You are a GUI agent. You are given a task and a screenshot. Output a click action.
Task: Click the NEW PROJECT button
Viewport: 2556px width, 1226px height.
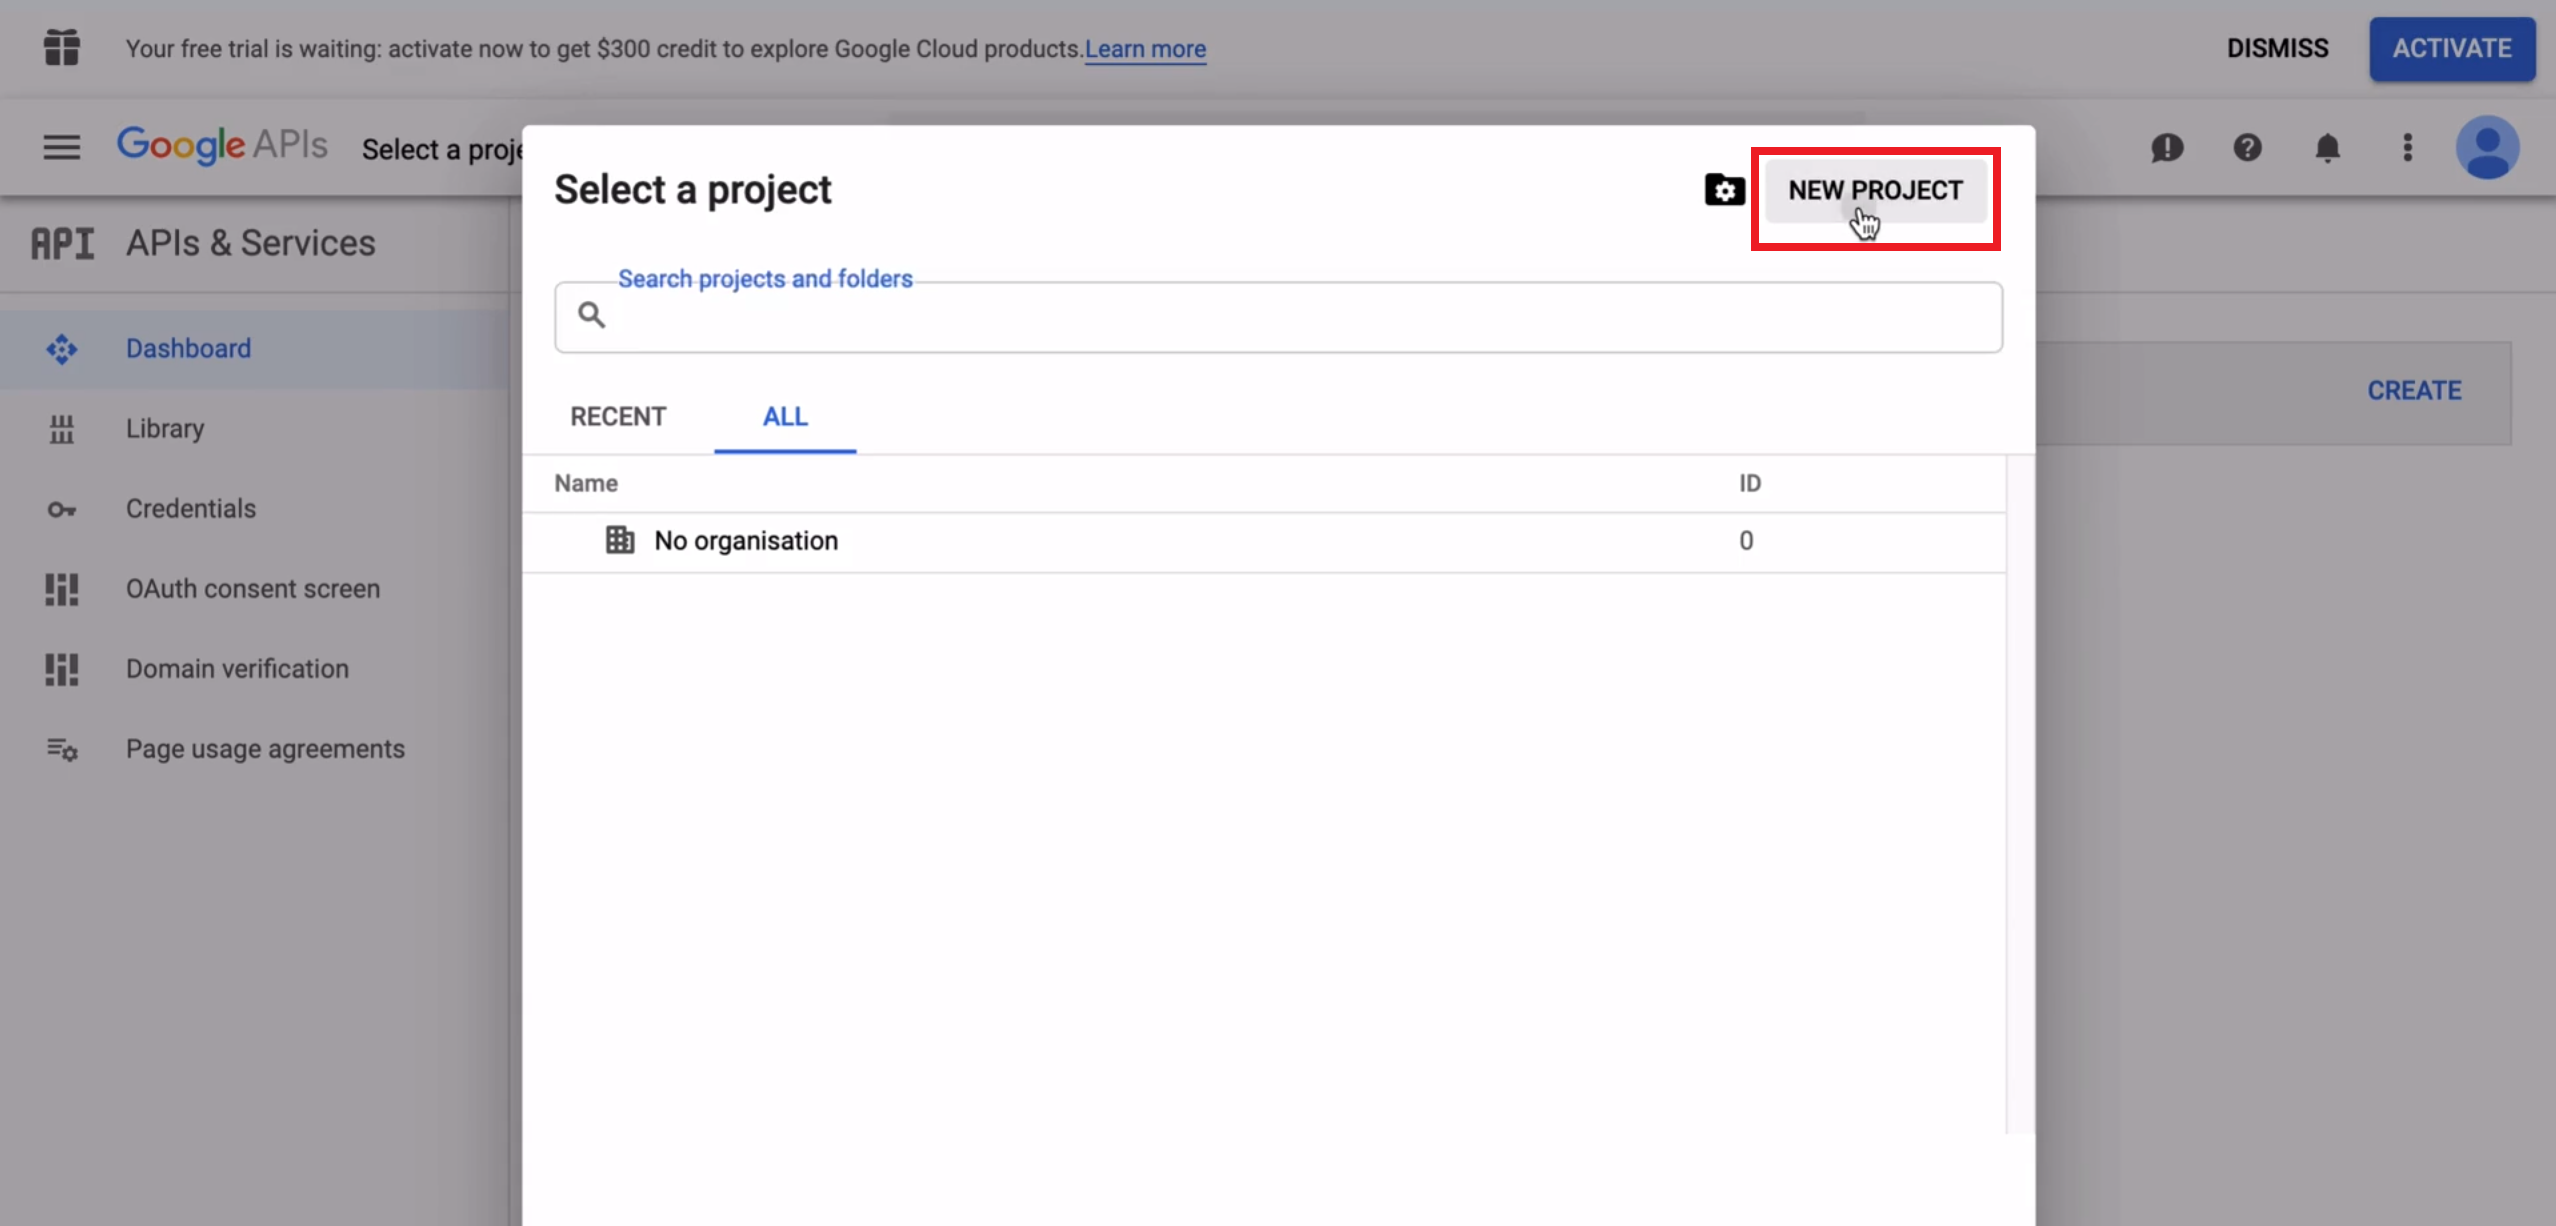pos(1875,189)
